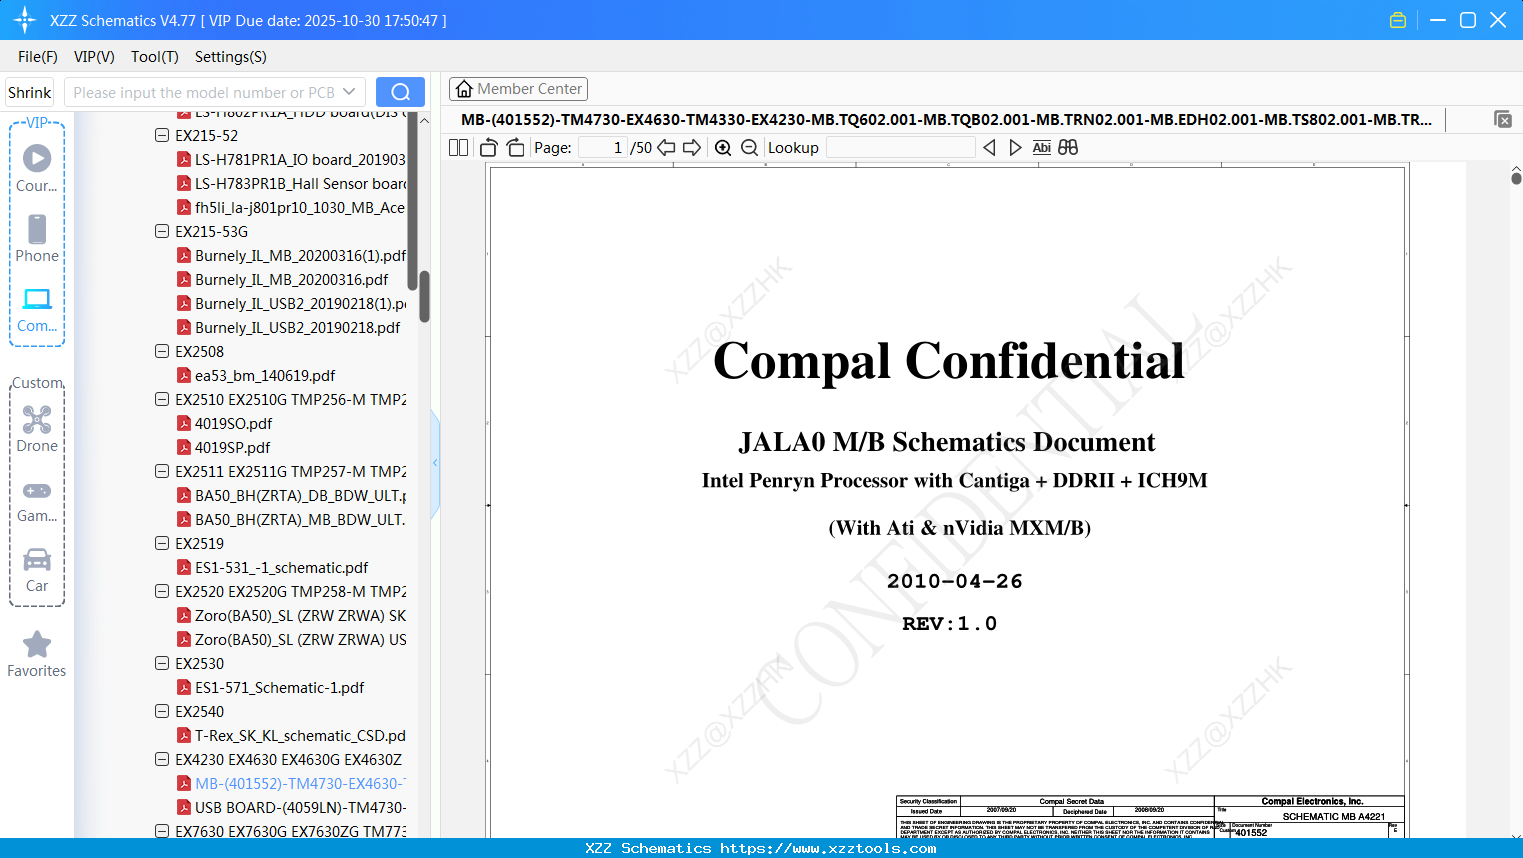Open T-Rex_SK_KL_schematic_CSD file
Image resolution: width=1523 pixels, height=858 pixels.
click(x=301, y=735)
